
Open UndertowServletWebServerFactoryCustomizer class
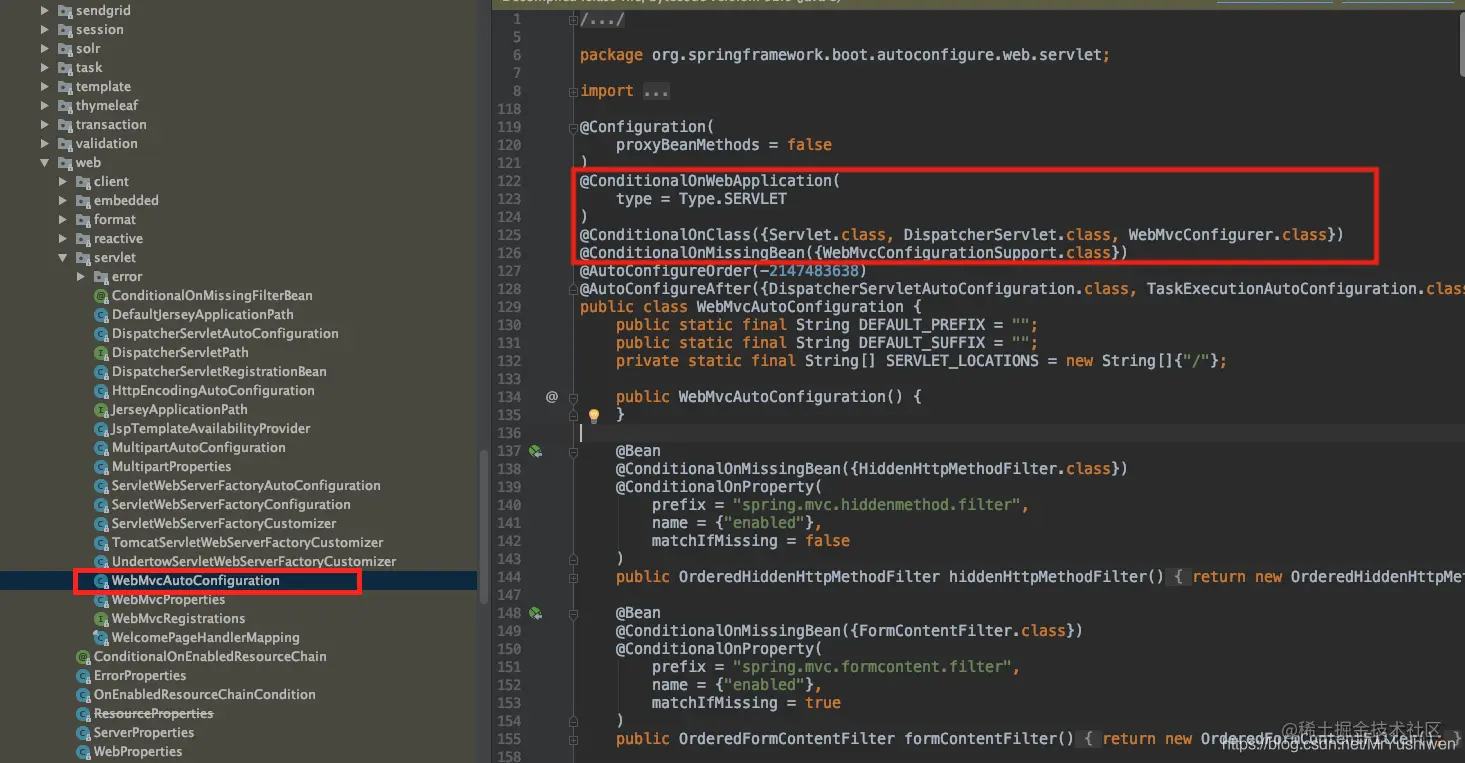(x=254, y=562)
